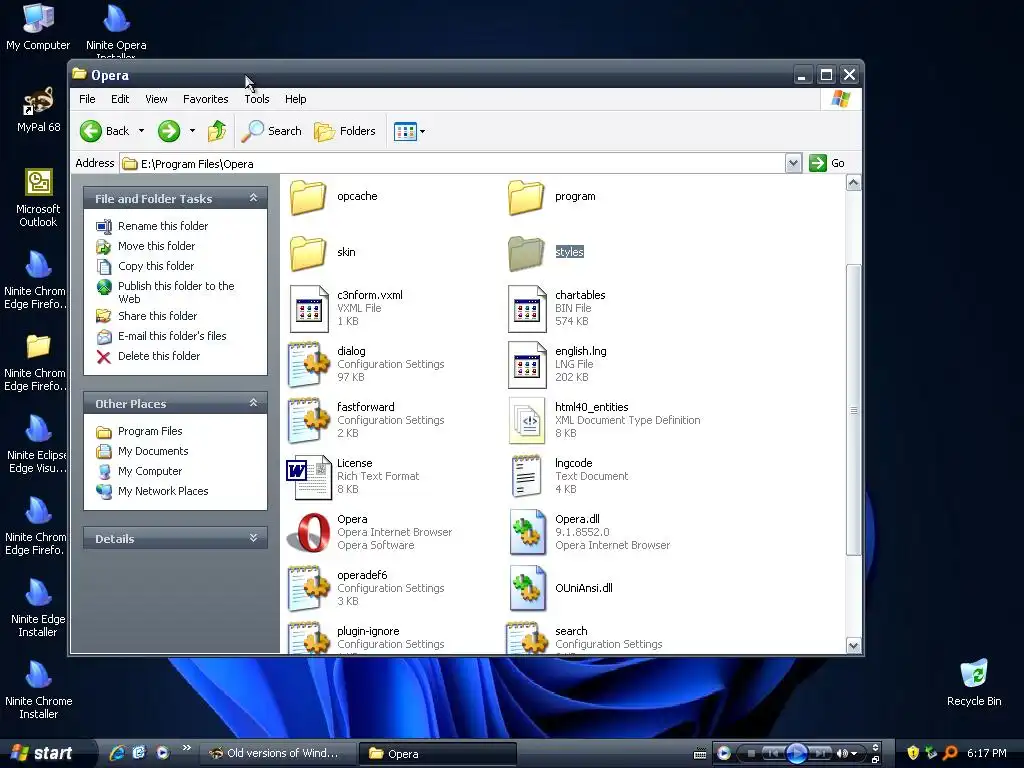Screen dimensions: 1024x768
Task: Launch Internet Explorer from Quick Launch
Action: coord(118,753)
